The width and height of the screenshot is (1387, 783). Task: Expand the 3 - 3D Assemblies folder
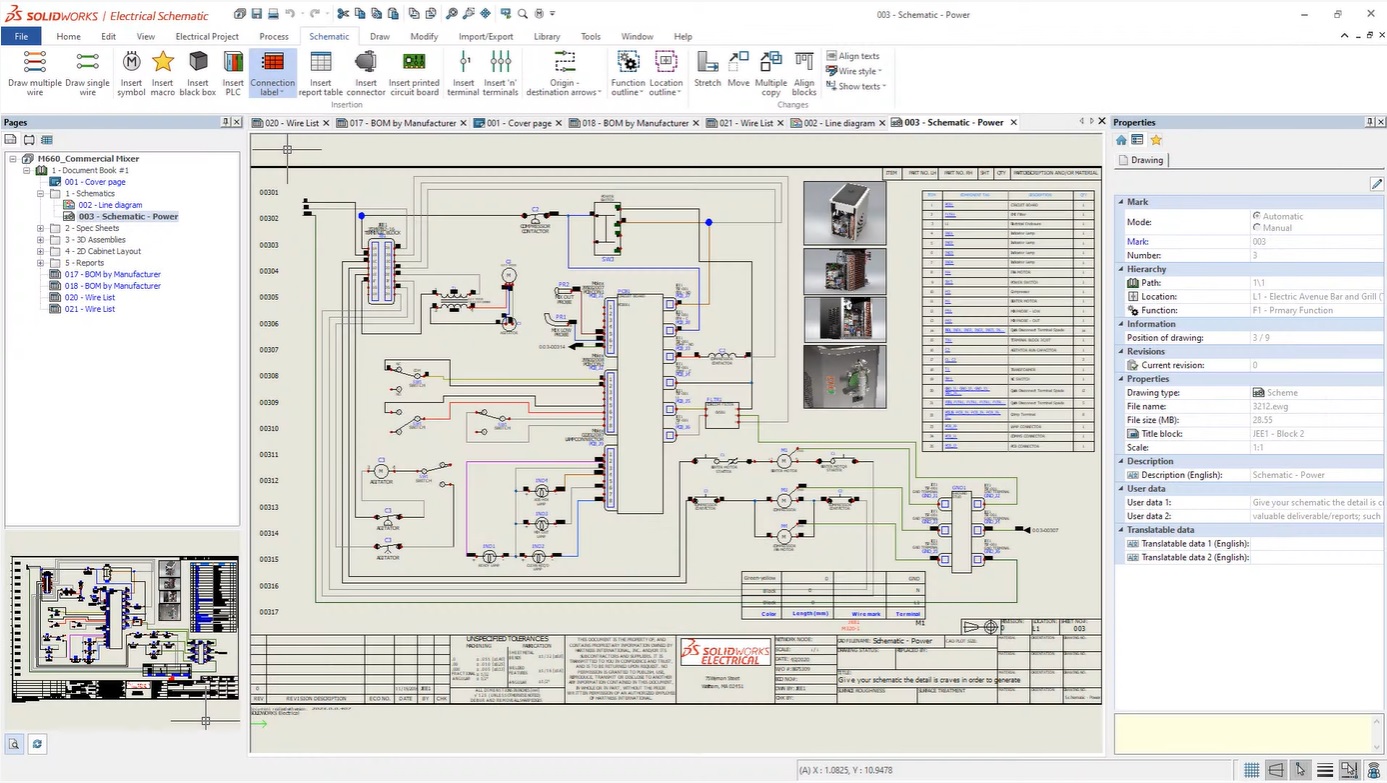[41, 240]
